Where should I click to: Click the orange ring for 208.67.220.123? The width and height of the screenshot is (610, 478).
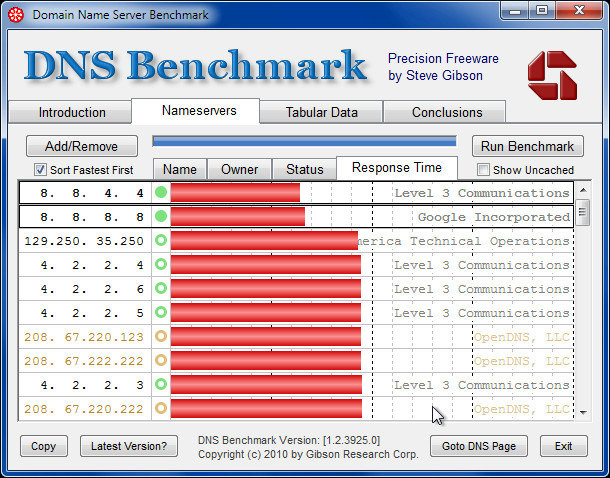click(x=161, y=336)
